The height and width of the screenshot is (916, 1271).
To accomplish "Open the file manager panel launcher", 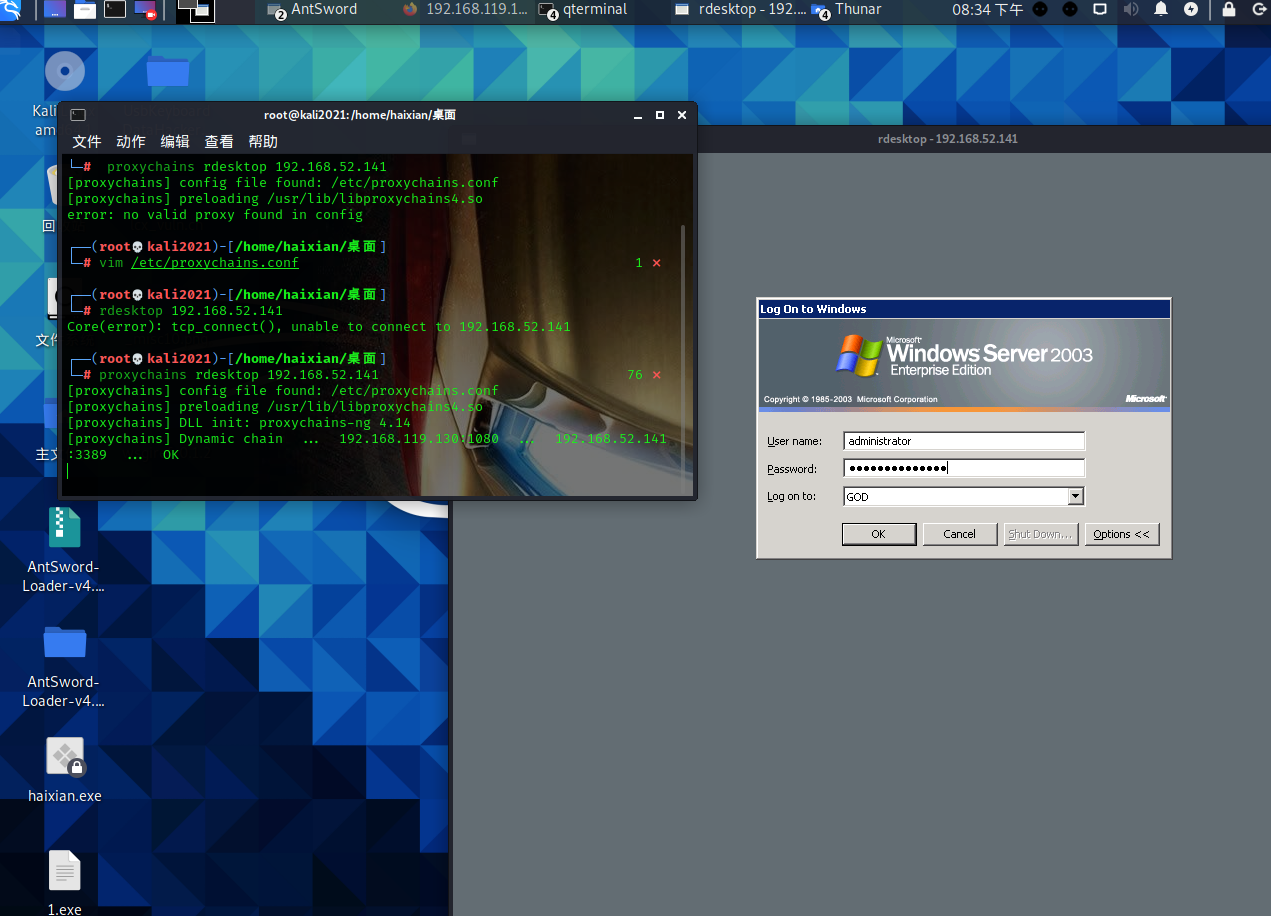I will tap(85, 10).
